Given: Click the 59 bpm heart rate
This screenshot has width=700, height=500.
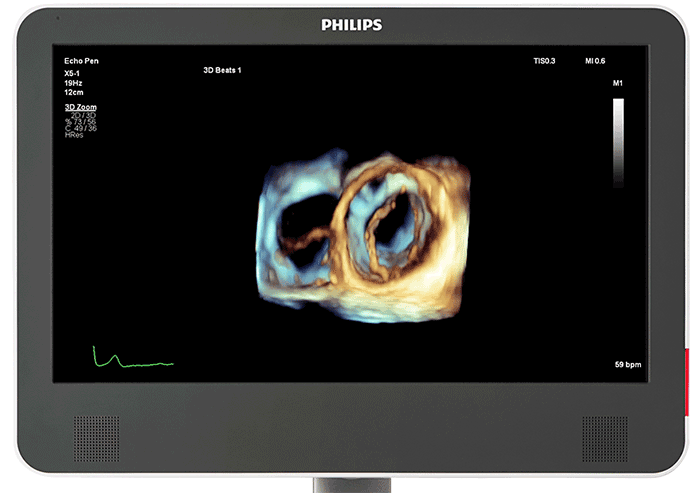Looking at the screenshot, I should coord(627,364).
